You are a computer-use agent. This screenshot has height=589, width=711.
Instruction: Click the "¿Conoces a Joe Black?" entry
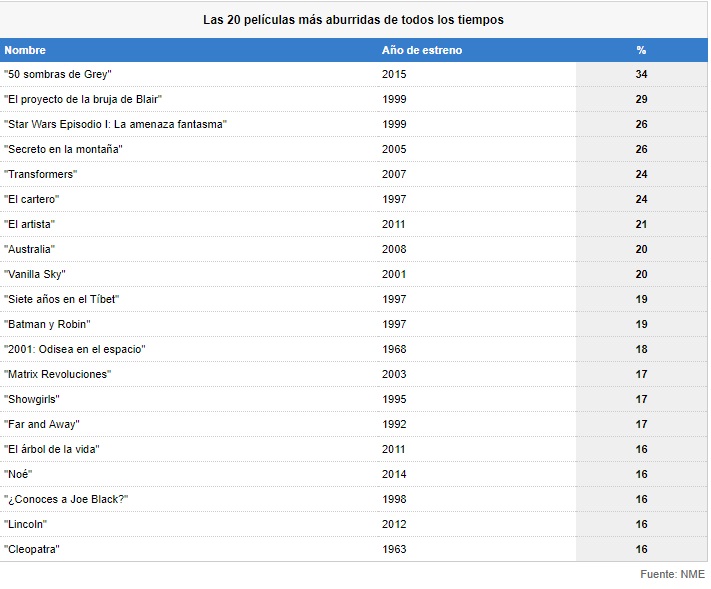pyautogui.click(x=66, y=499)
